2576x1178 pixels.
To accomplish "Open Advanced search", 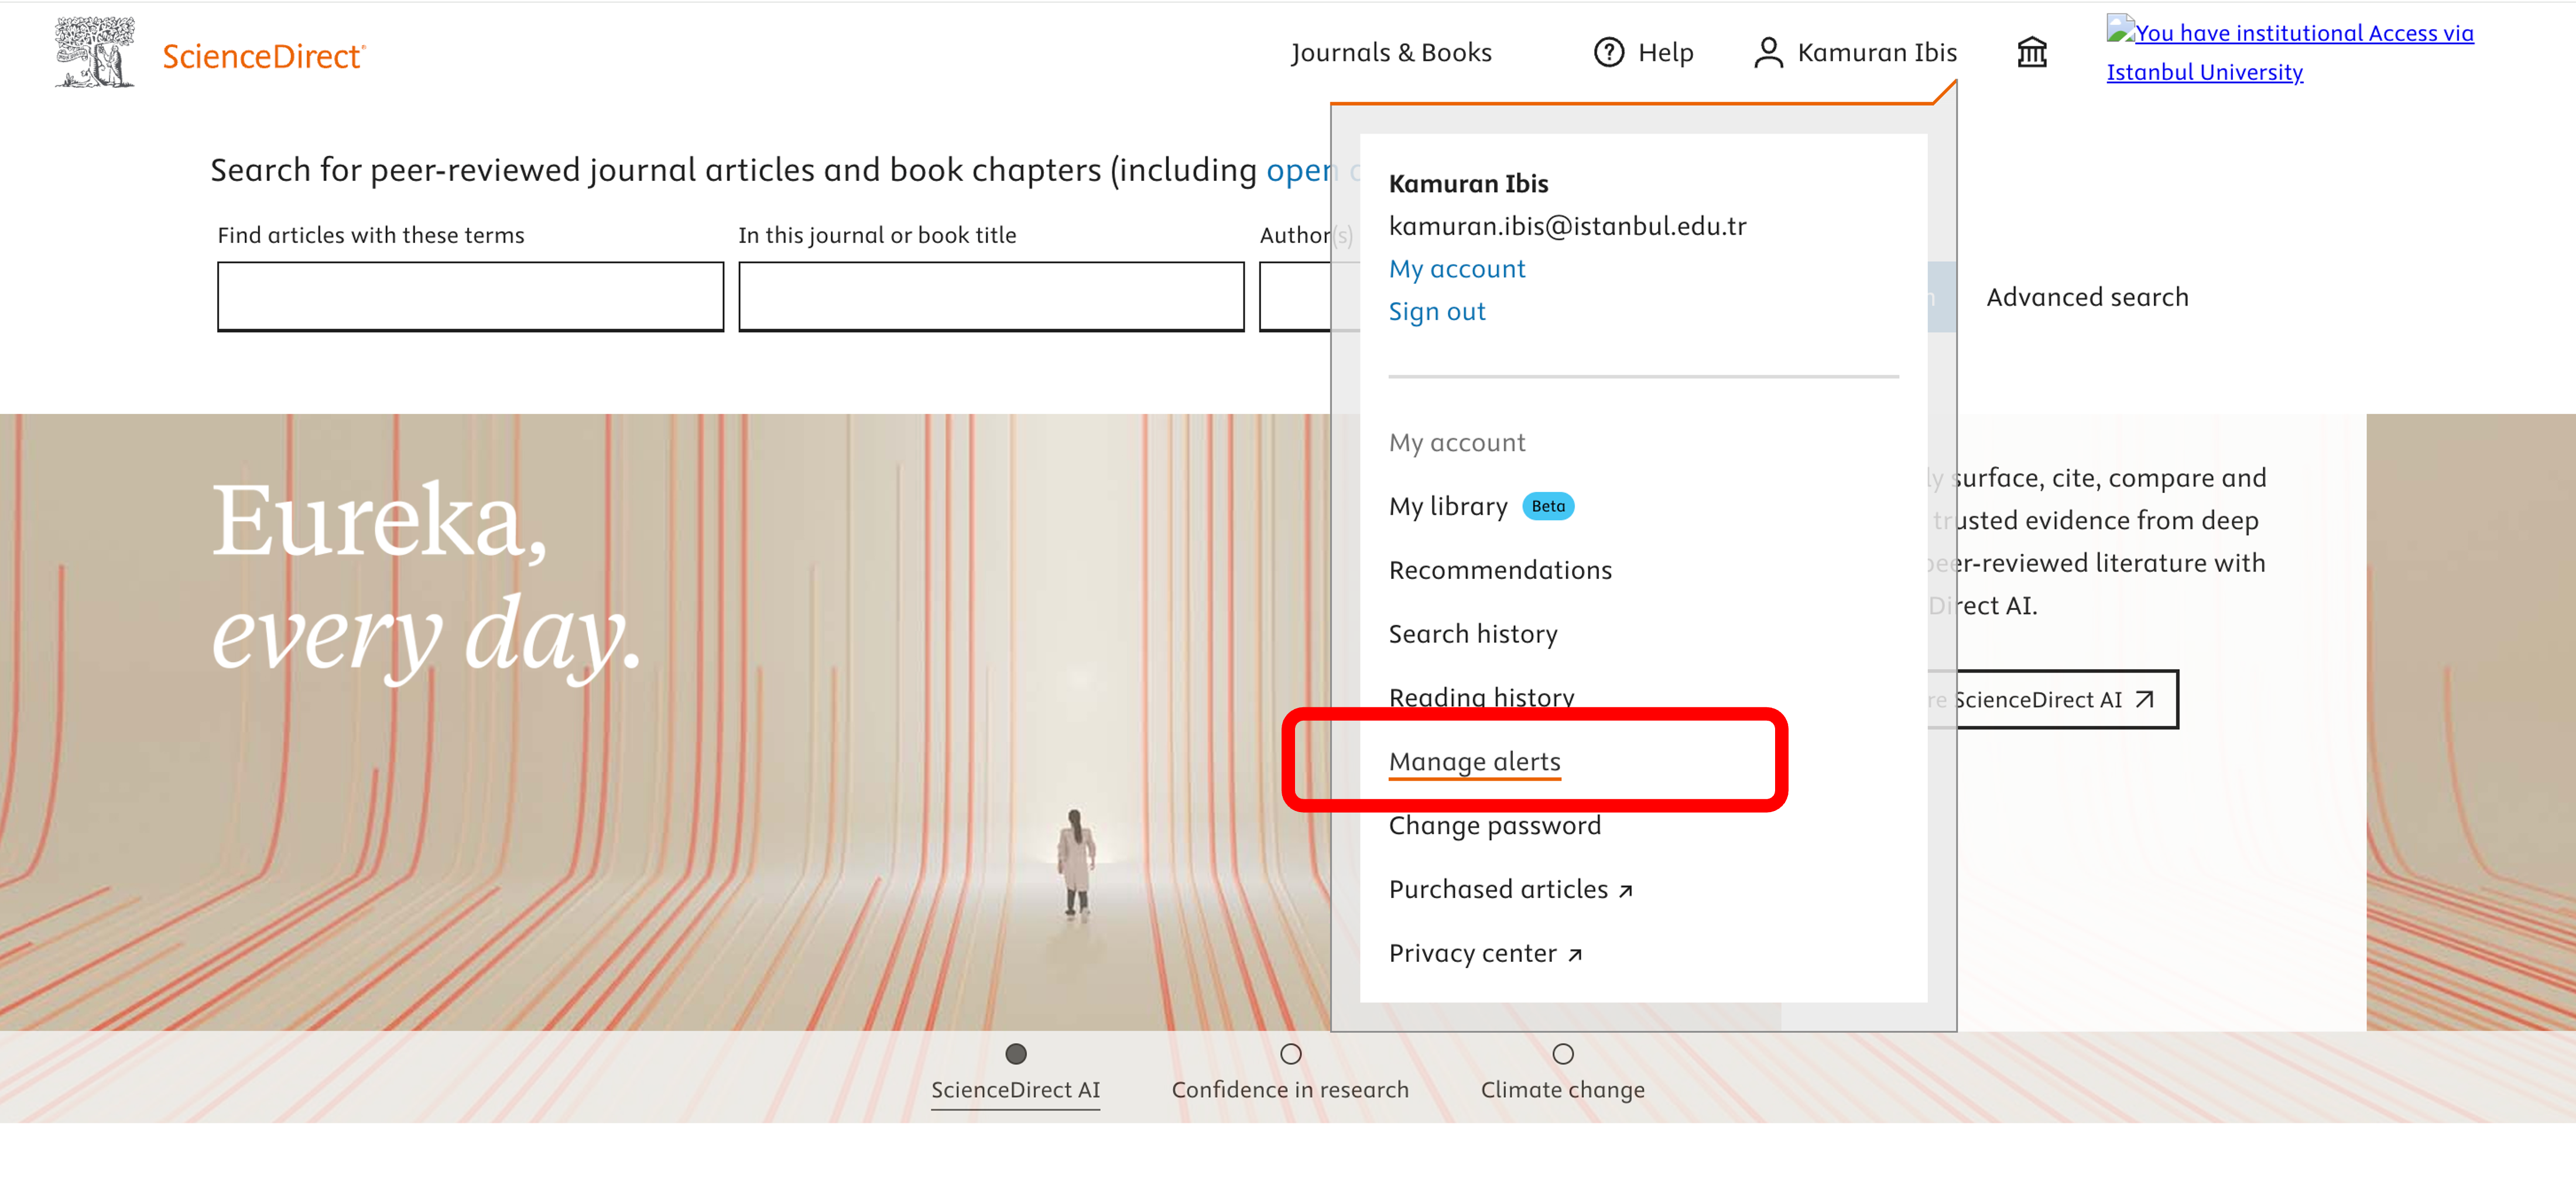I will pyautogui.click(x=2087, y=297).
